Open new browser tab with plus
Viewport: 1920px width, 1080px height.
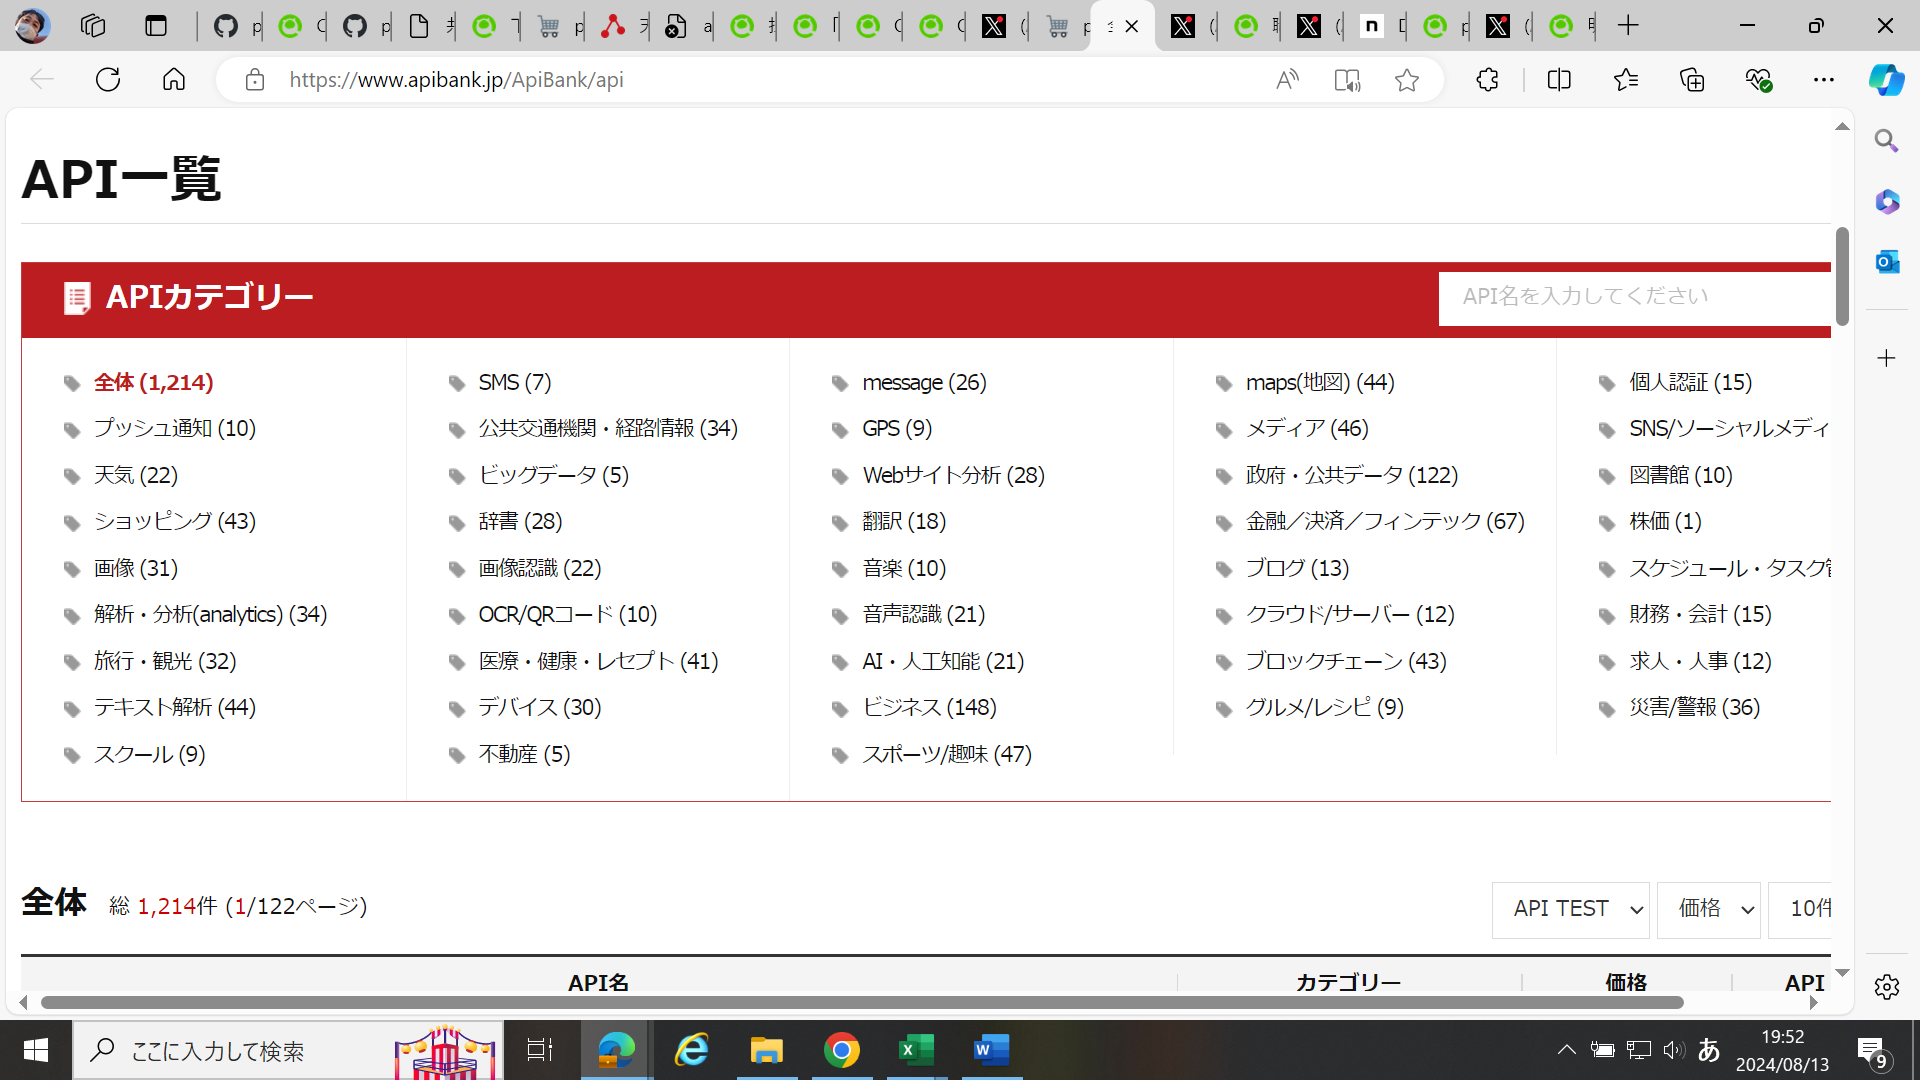point(1628,26)
